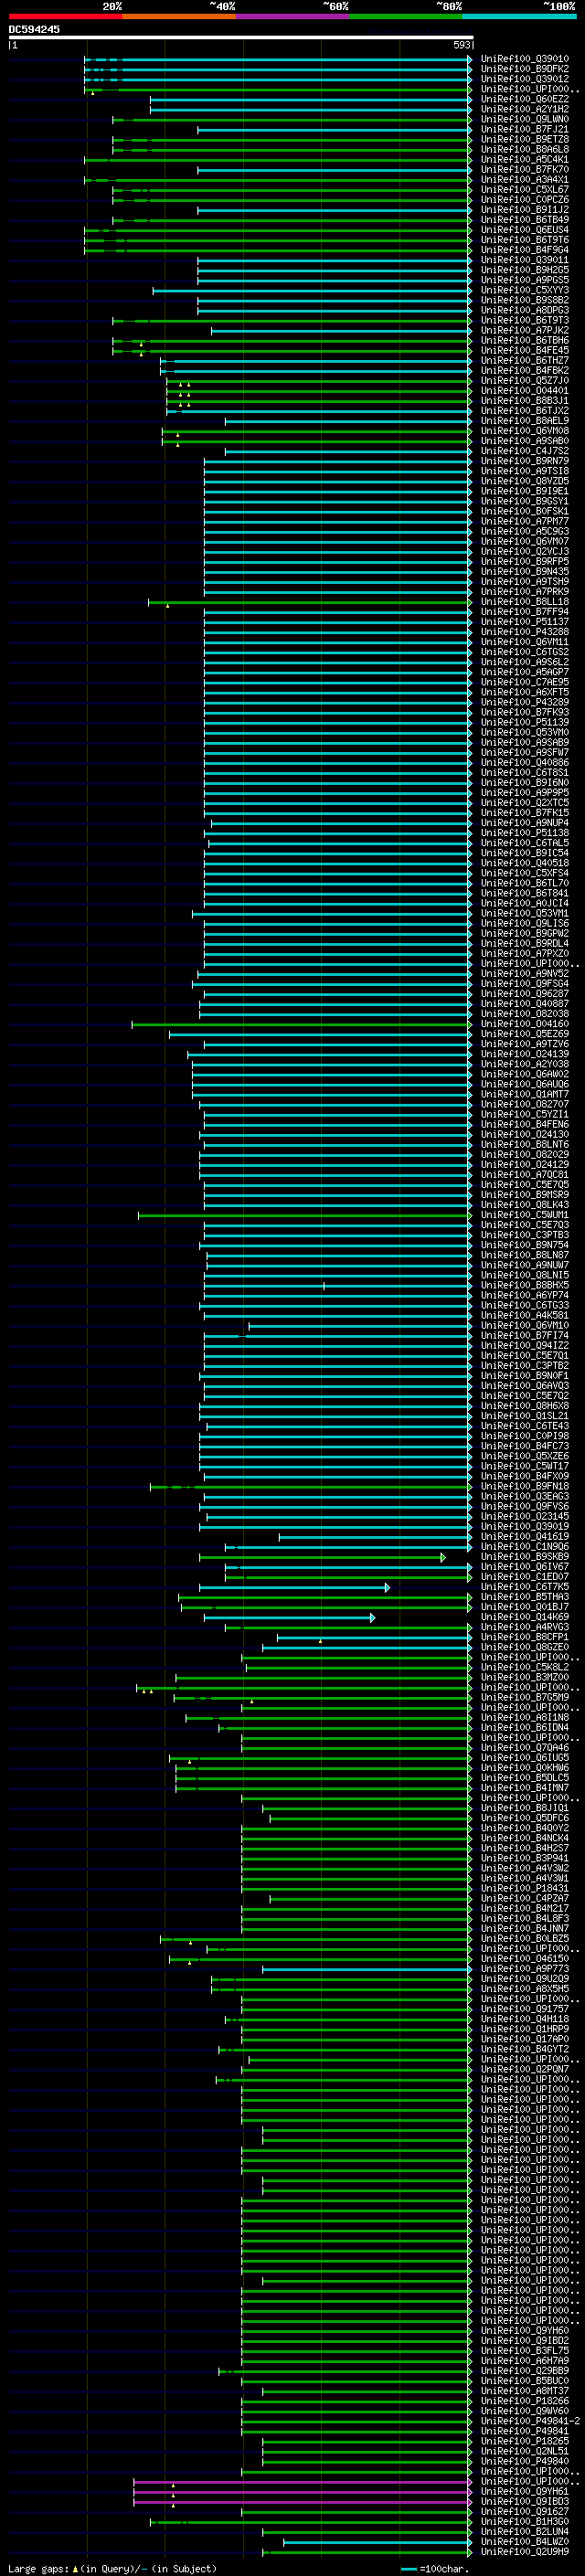
Task: Select hit label UniRef100_B9H2G5
Action: 524,270
